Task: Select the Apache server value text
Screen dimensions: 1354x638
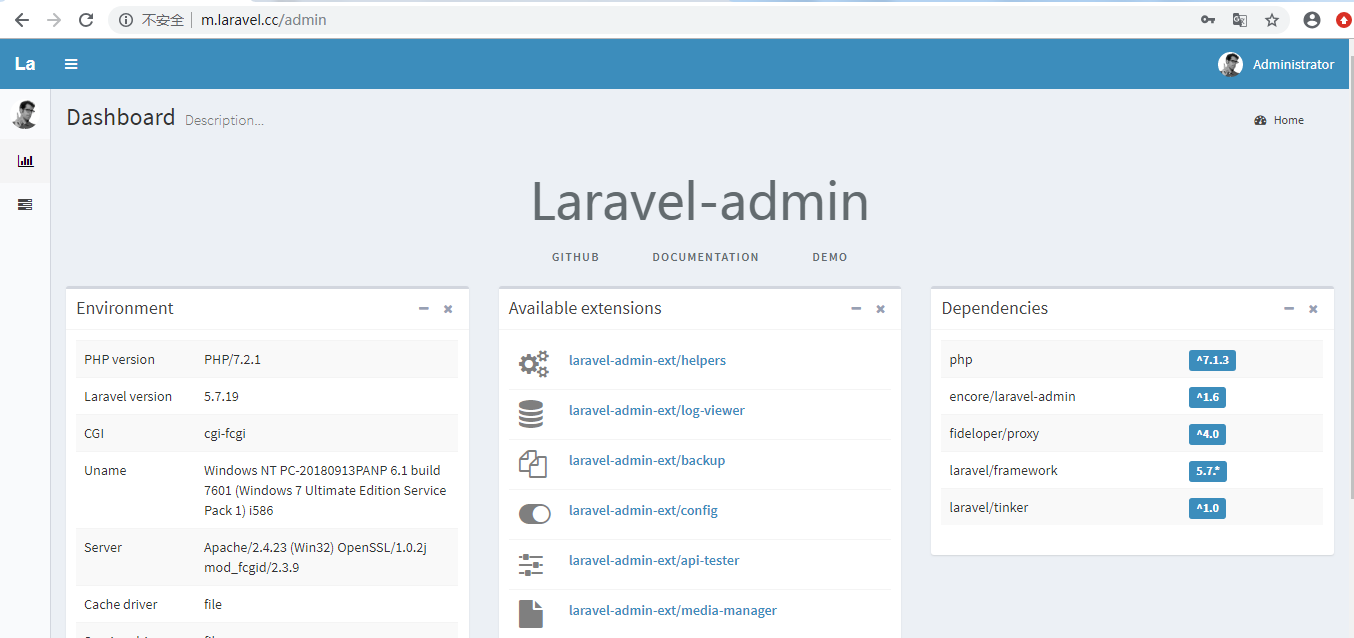Action: tap(315, 557)
